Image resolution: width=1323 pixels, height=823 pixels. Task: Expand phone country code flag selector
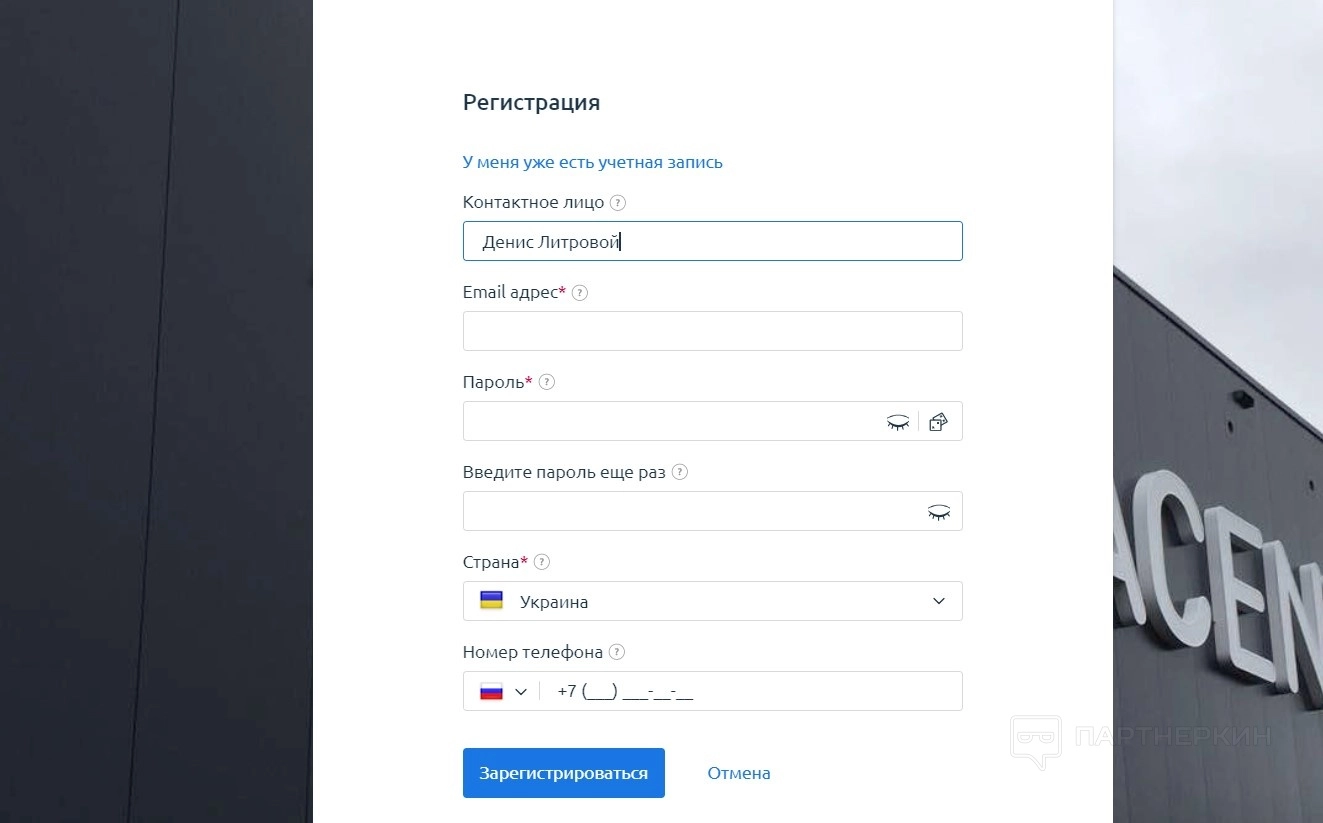[503, 691]
